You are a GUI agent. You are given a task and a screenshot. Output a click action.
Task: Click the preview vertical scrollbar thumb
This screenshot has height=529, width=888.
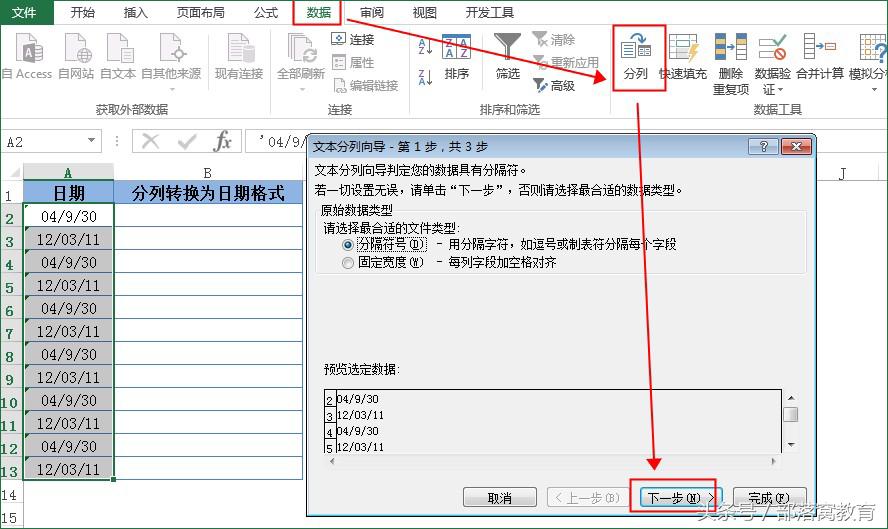[791, 415]
